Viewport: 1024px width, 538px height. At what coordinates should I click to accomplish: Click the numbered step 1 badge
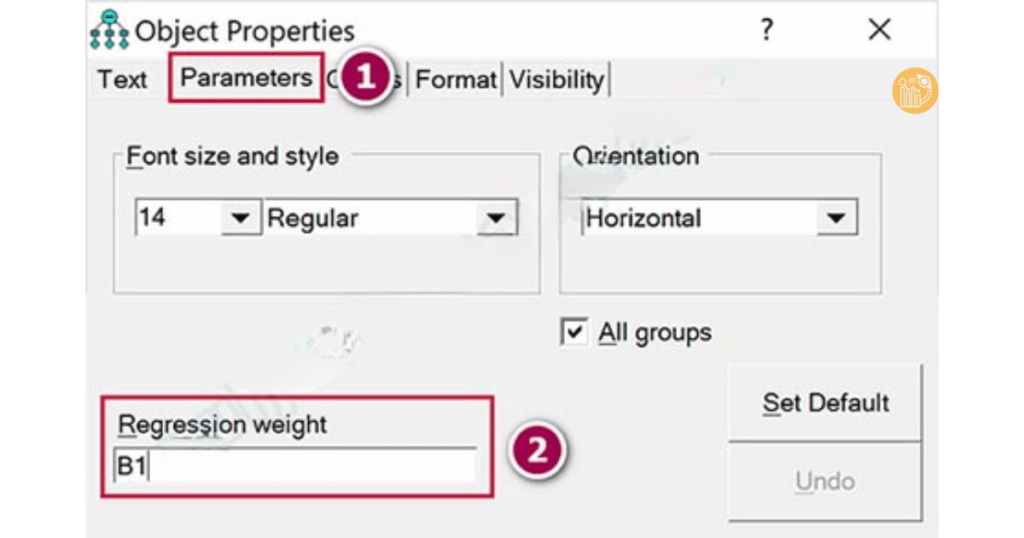click(365, 78)
